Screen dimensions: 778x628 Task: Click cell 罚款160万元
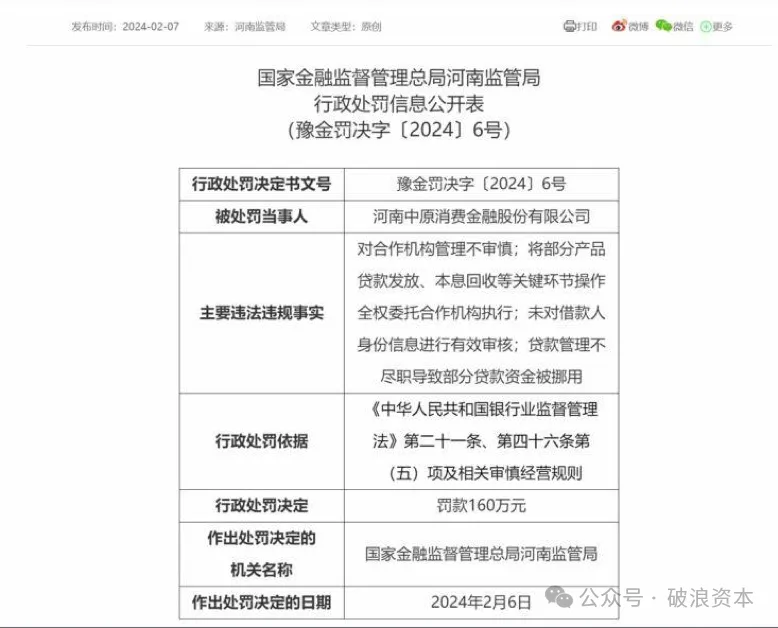coord(481,505)
